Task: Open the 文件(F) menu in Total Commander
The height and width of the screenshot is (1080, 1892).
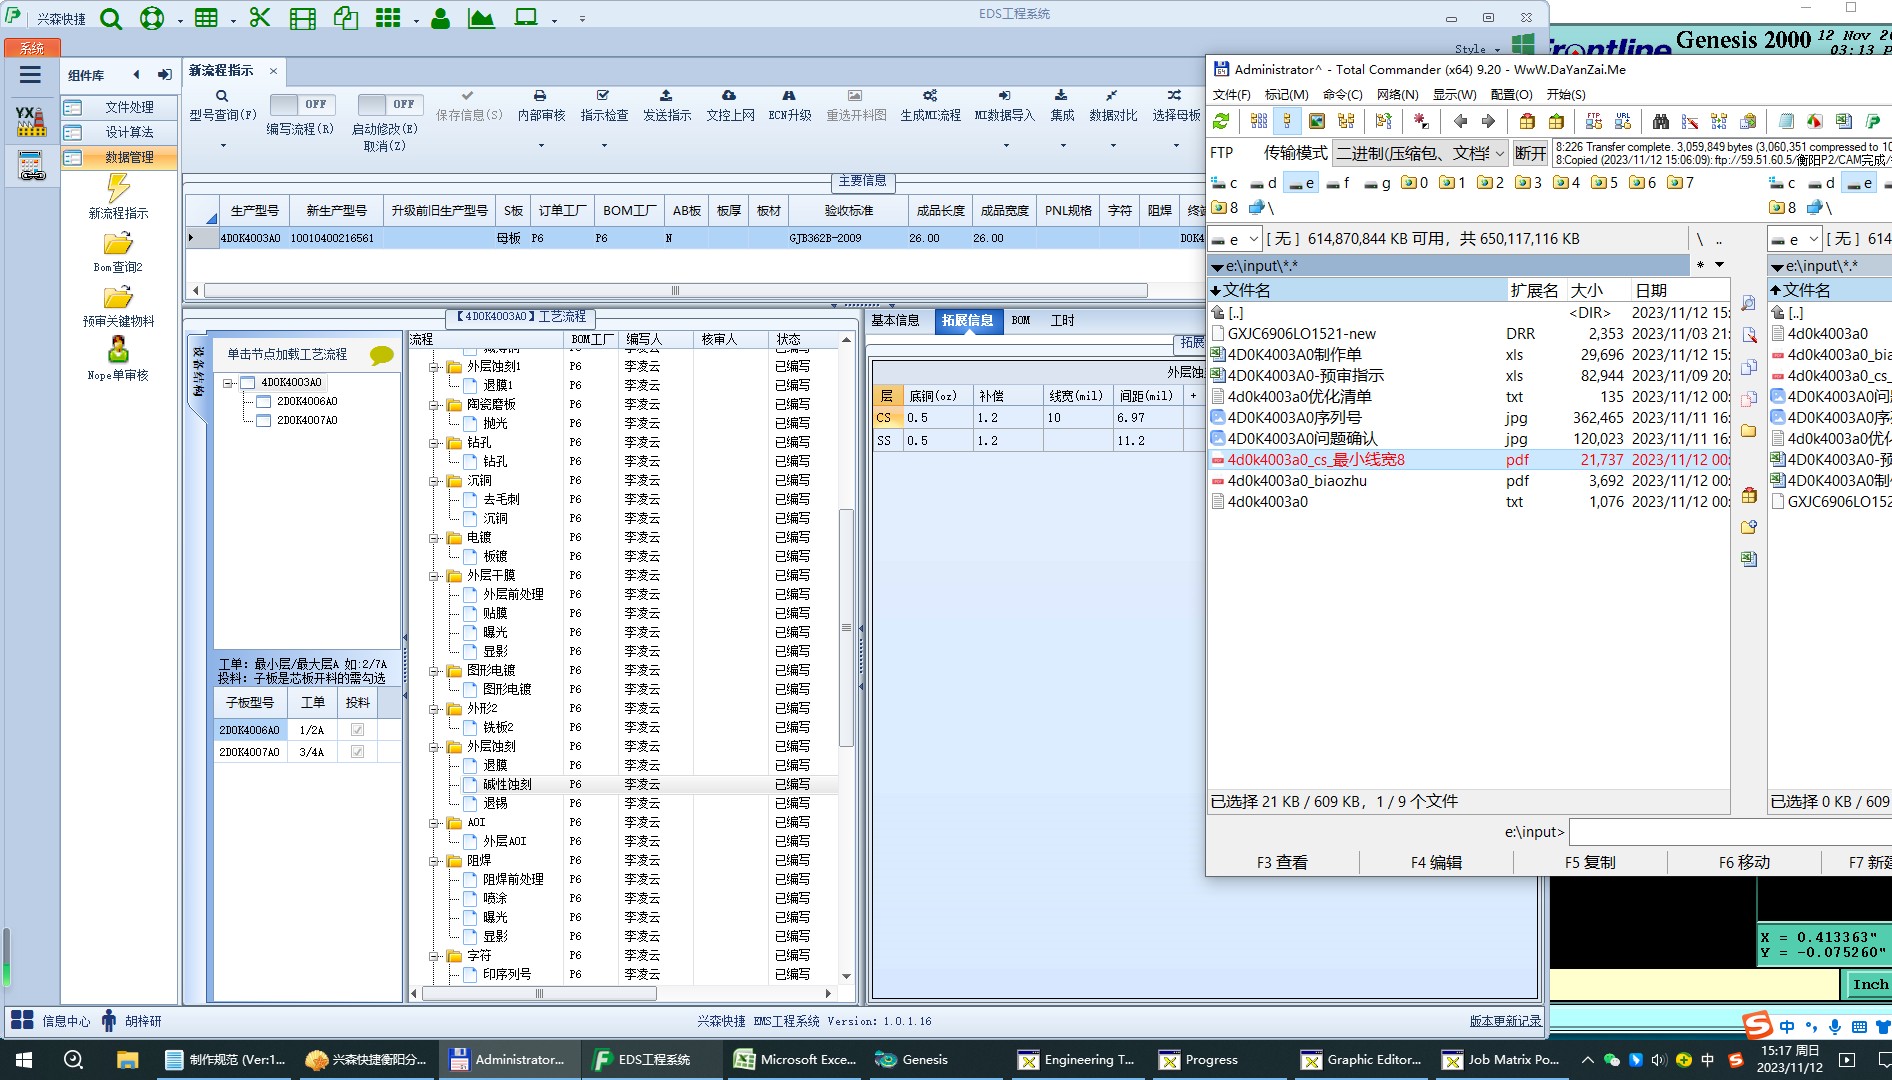Action: tap(1232, 95)
